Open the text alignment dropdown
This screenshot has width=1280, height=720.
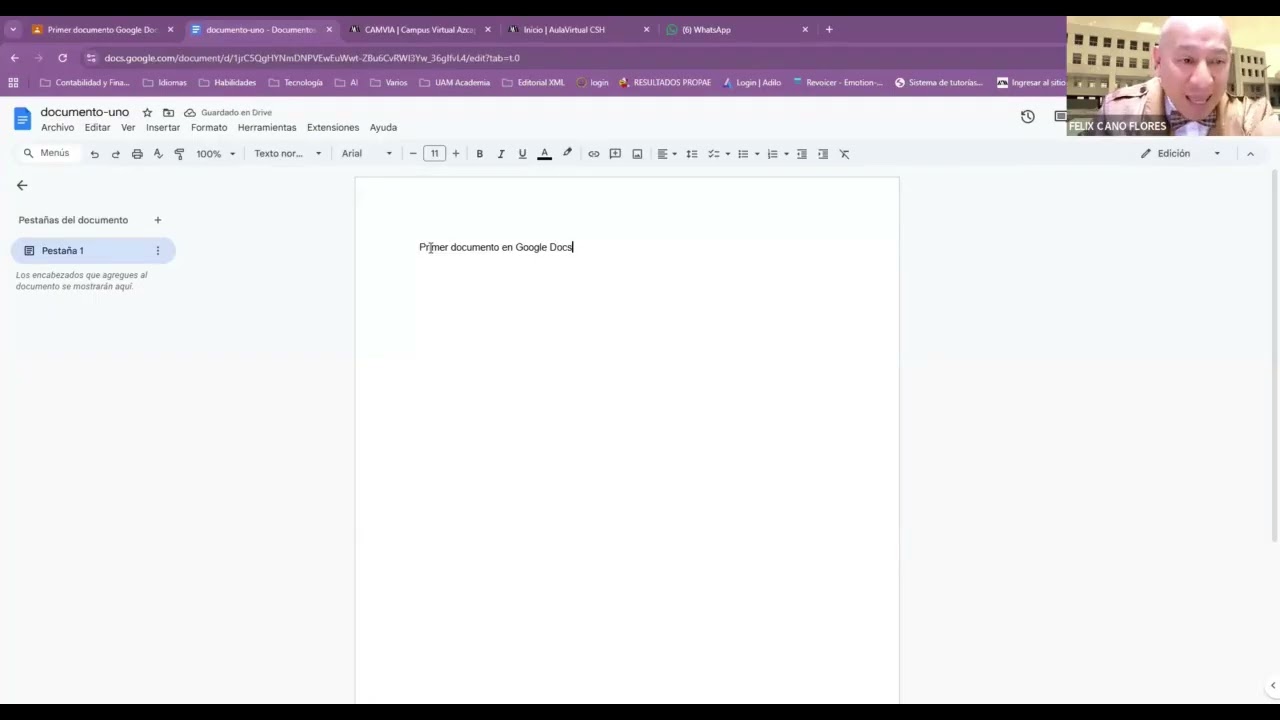click(666, 154)
